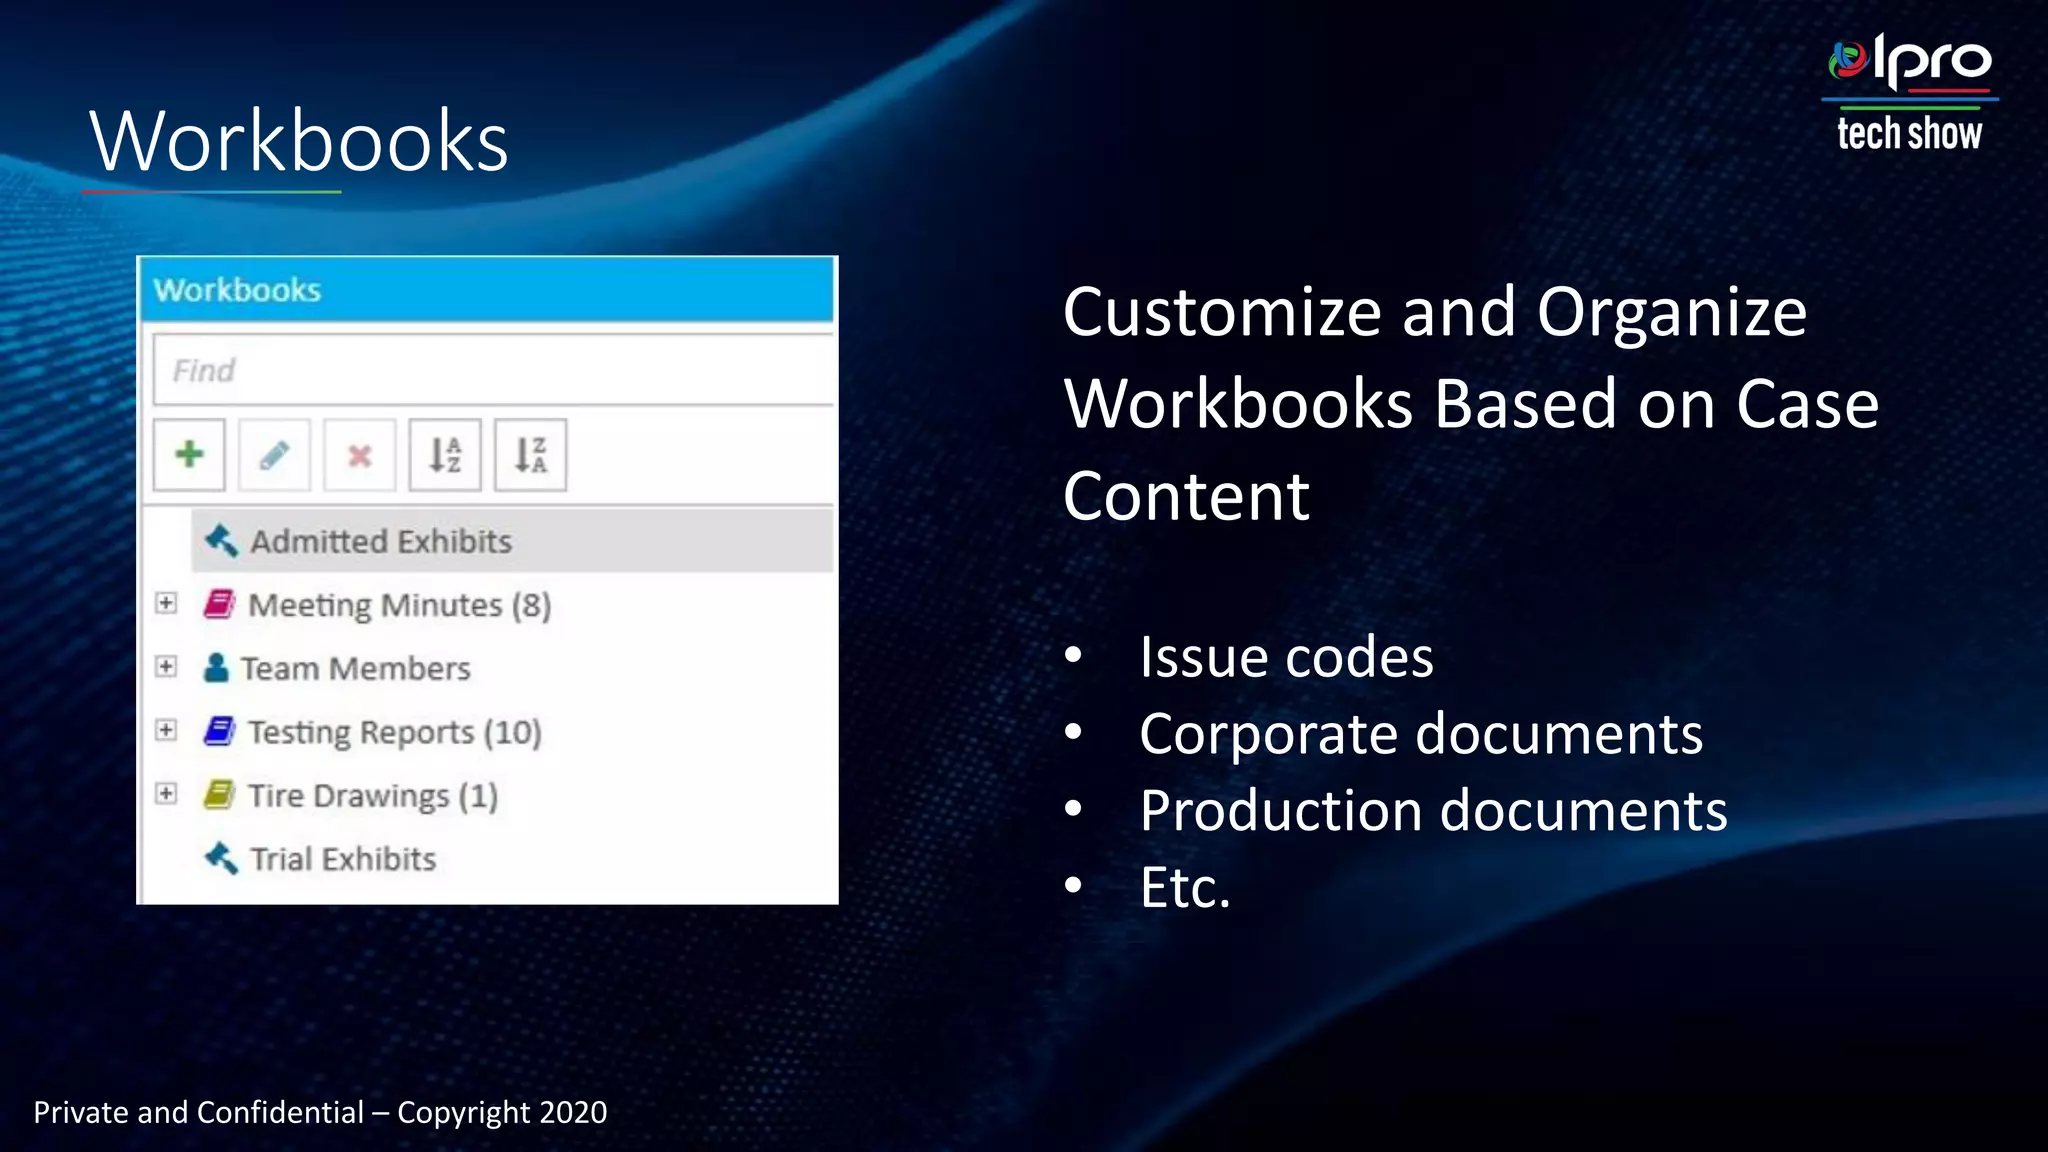Click the pink book icon for Meeting Minutes
Viewport: 2048px width, 1152px height.
tap(219, 604)
